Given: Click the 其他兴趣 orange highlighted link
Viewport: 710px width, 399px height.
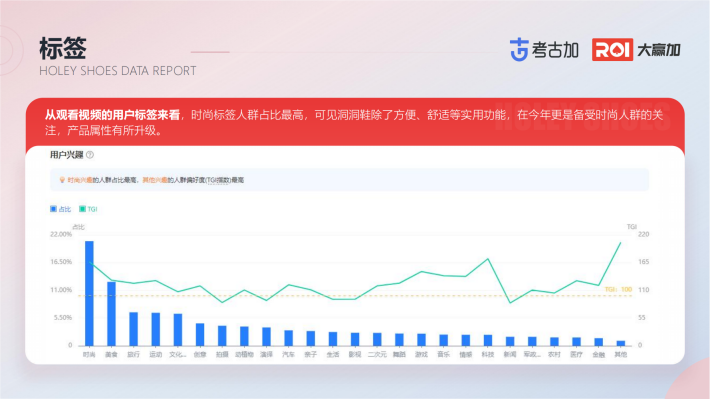Looking at the screenshot, I should 155,180.
